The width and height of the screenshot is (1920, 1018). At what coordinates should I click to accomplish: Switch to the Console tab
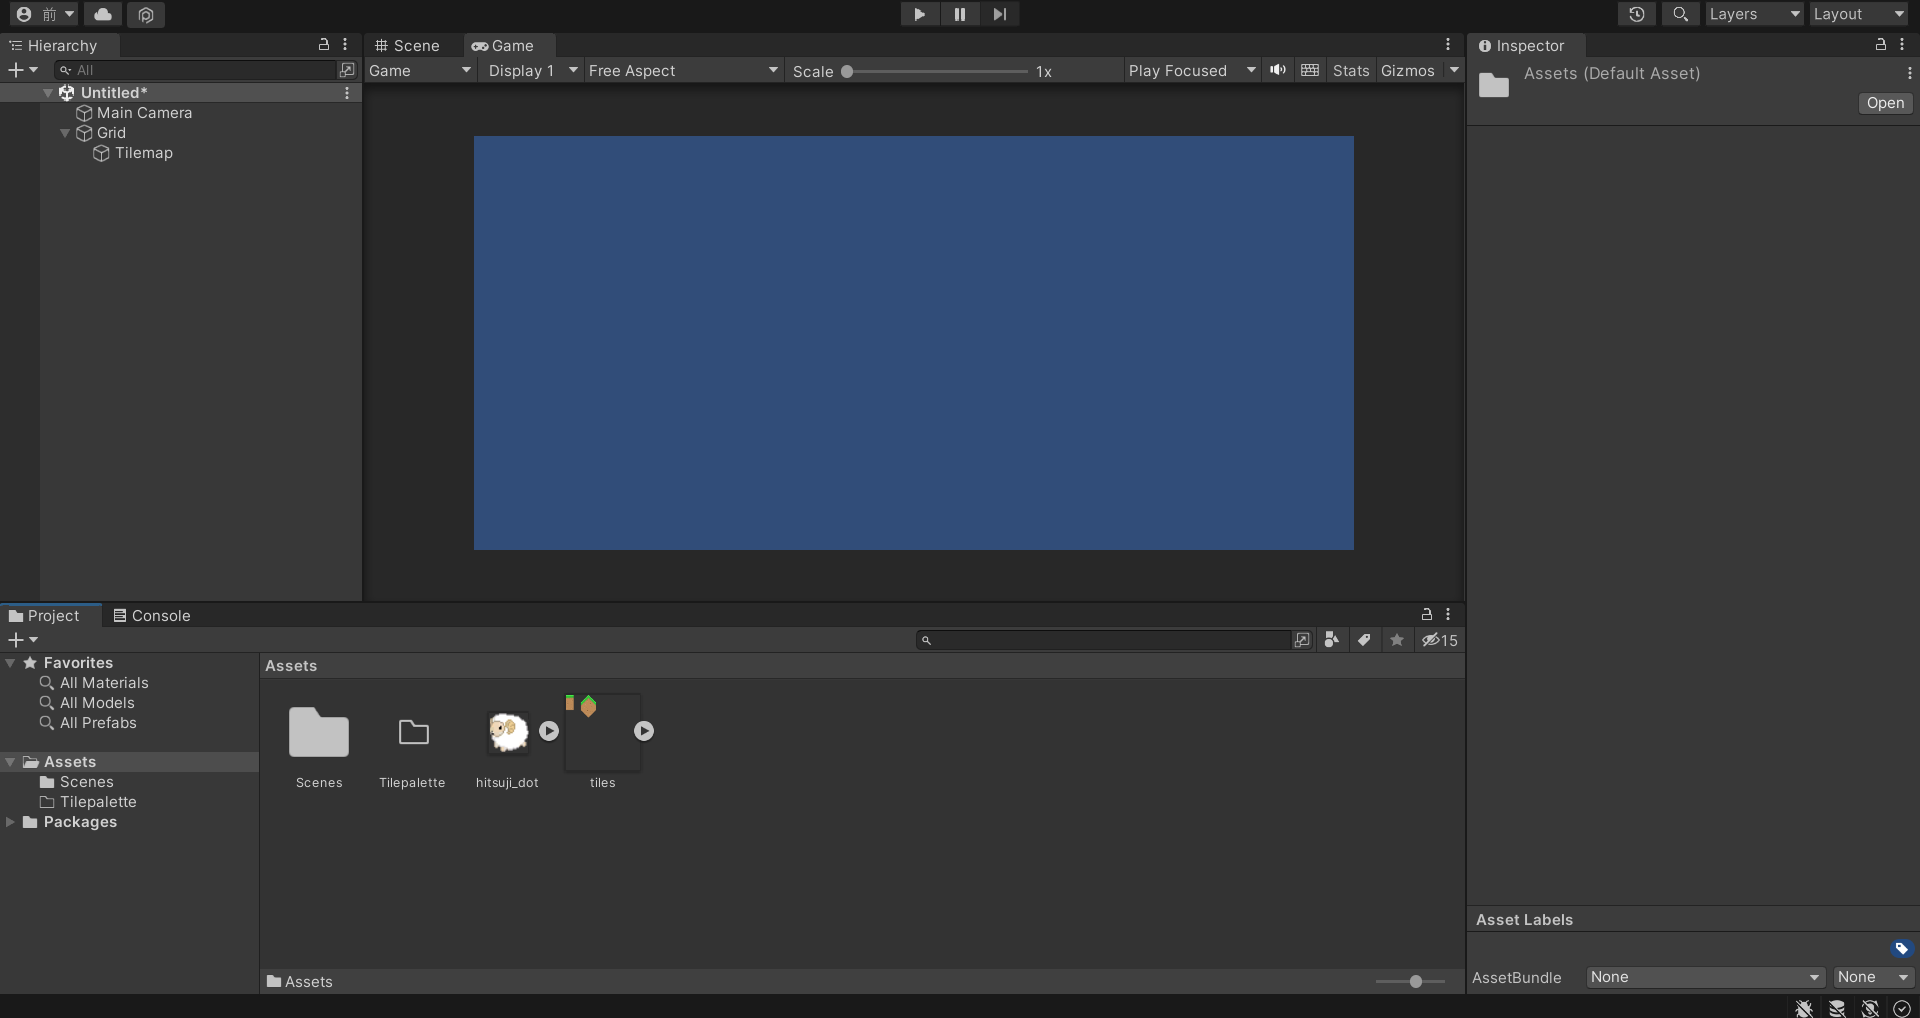[x=152, y=616]
